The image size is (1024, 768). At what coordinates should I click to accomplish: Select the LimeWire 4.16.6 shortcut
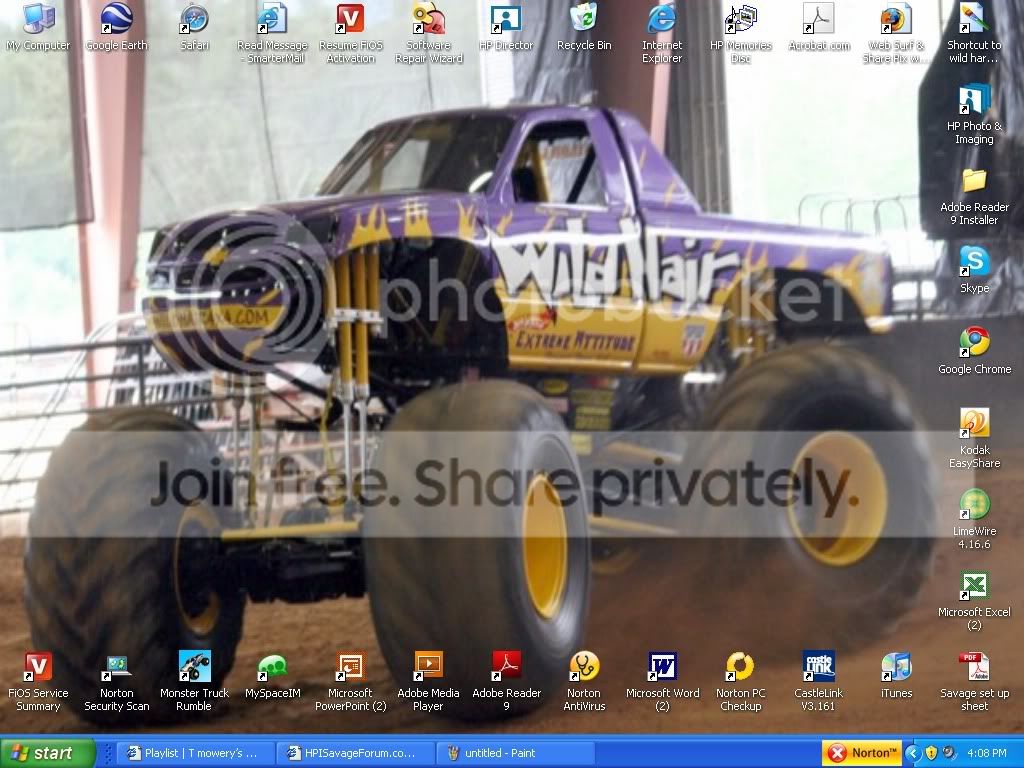pos(974,520)
